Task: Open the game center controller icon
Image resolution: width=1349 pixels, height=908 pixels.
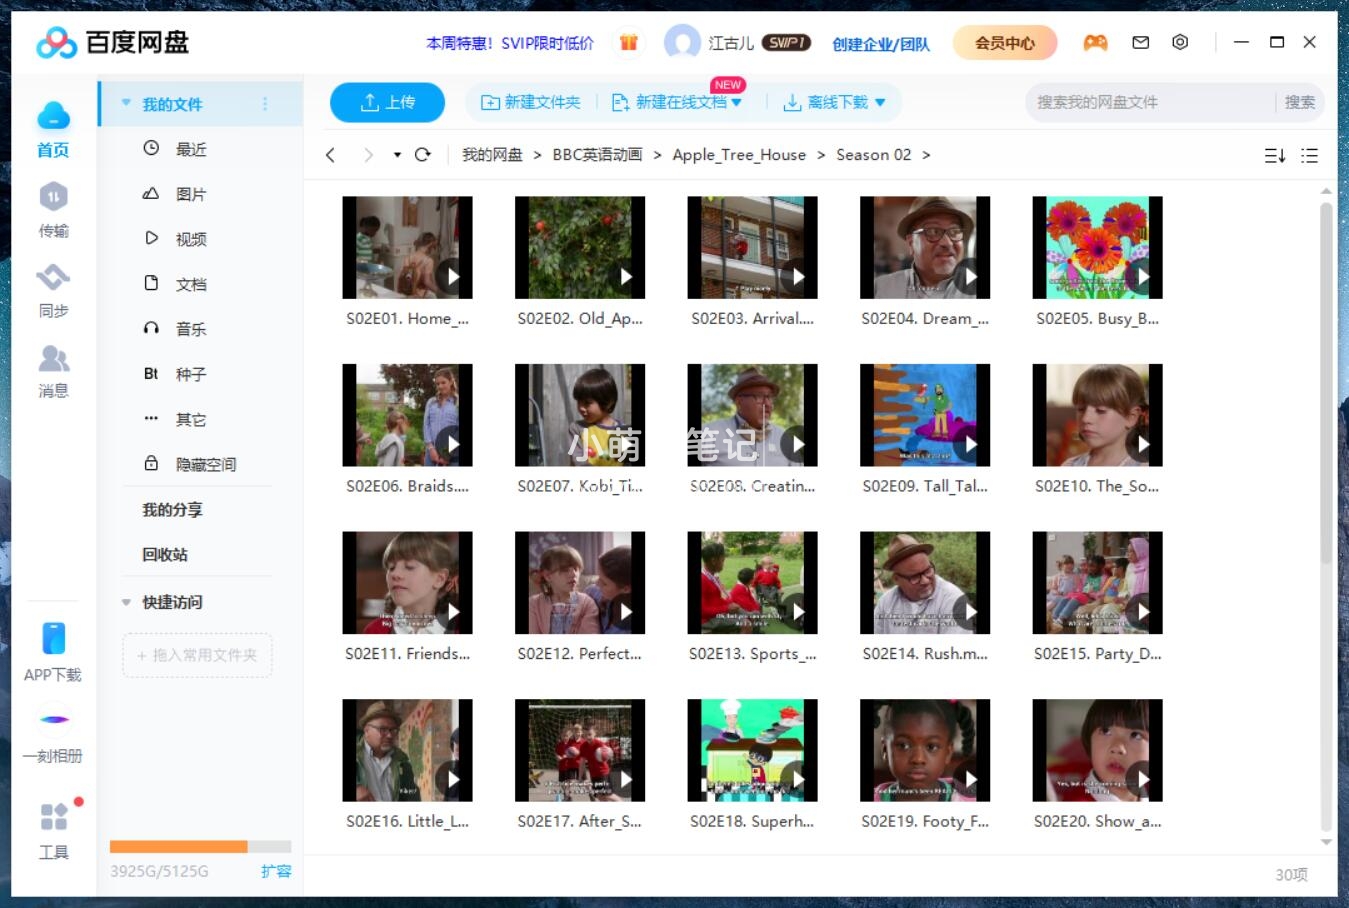Action: coord(1094,42)
